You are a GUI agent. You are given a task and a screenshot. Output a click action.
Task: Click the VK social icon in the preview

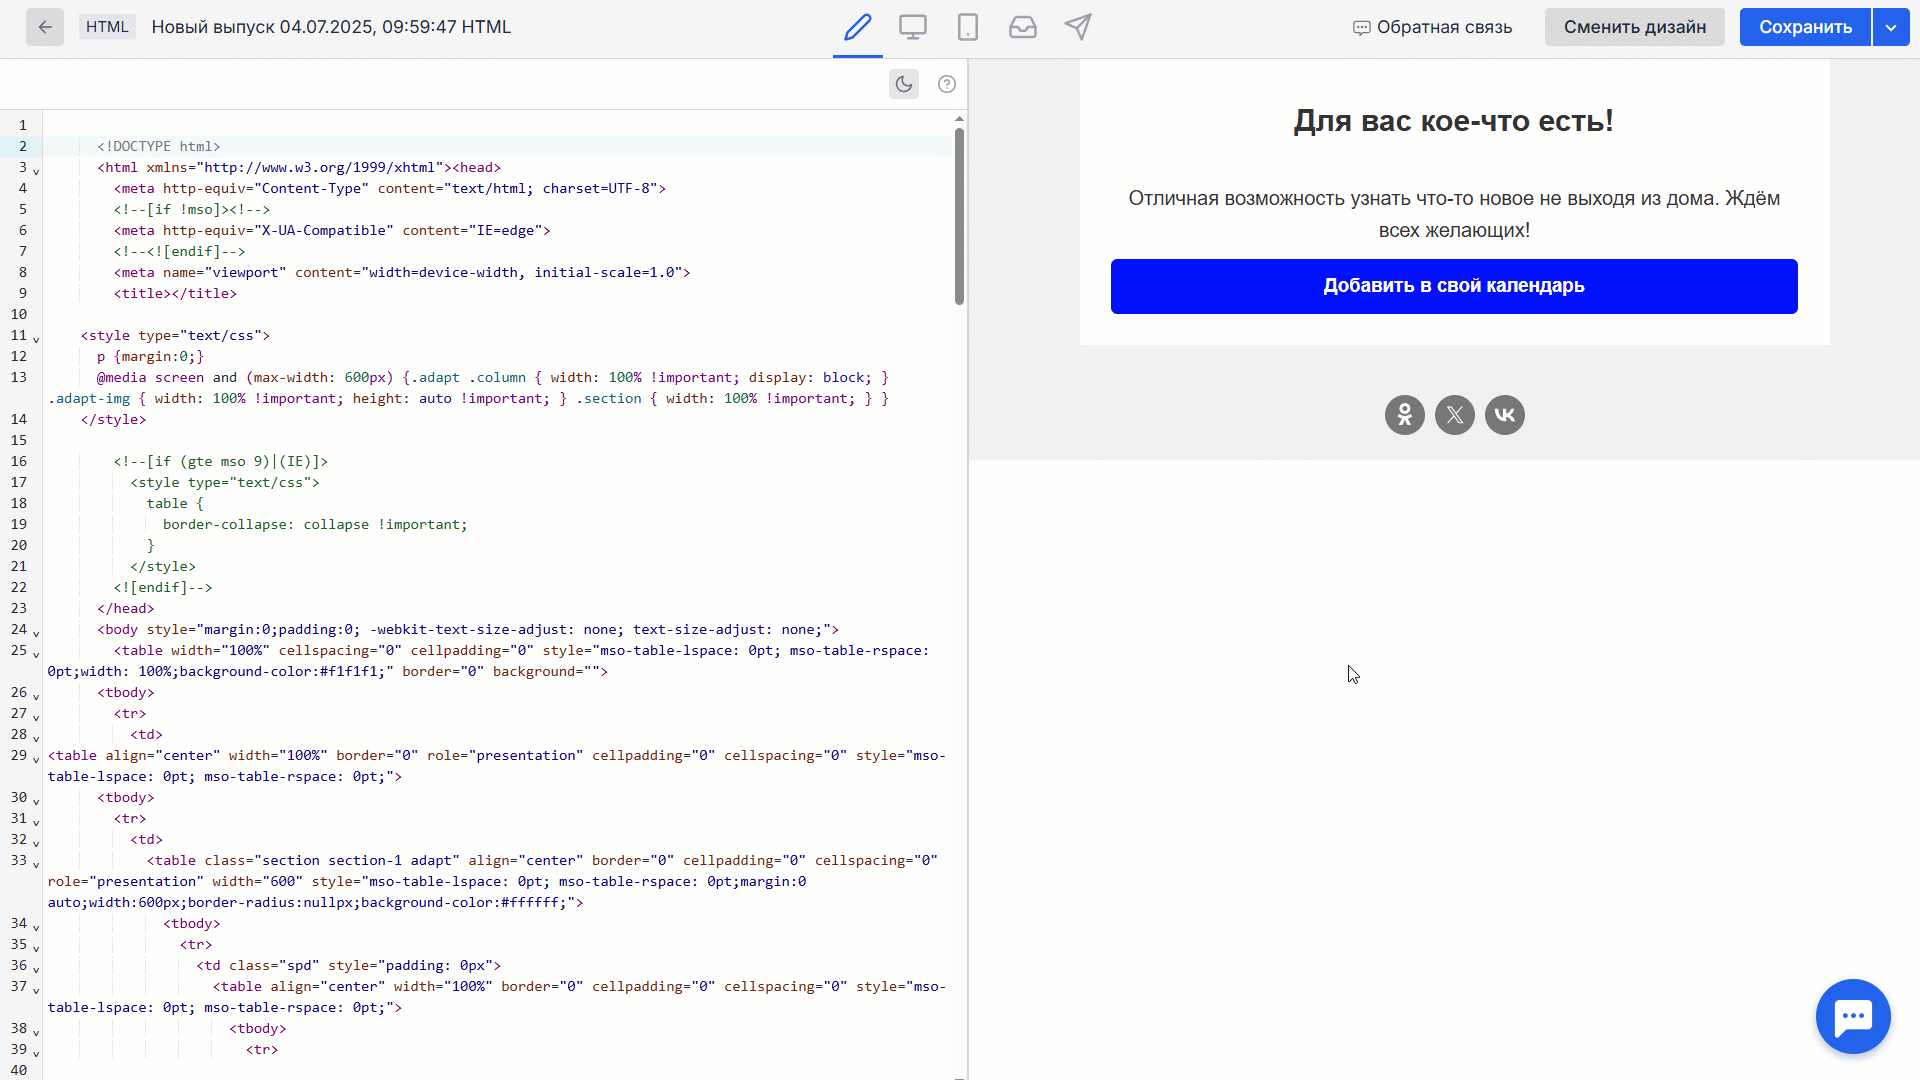tap(1505, 414)
